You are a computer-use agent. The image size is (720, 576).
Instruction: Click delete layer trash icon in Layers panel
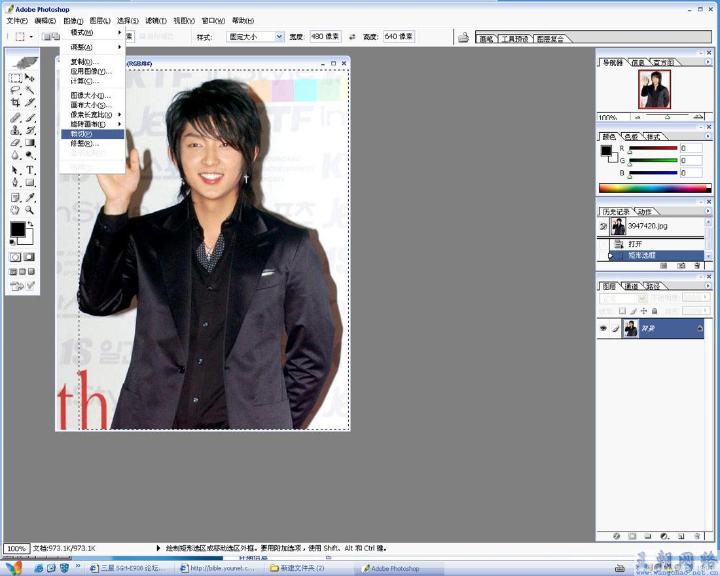click(697, 536)
